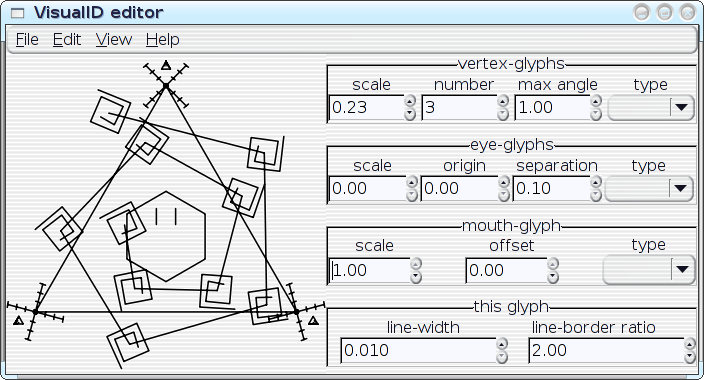Image resolution: width=704 pixels, height=380 pixels.
Task: Click the vertex-glyphs number field
Action: [x=459, y=108]
